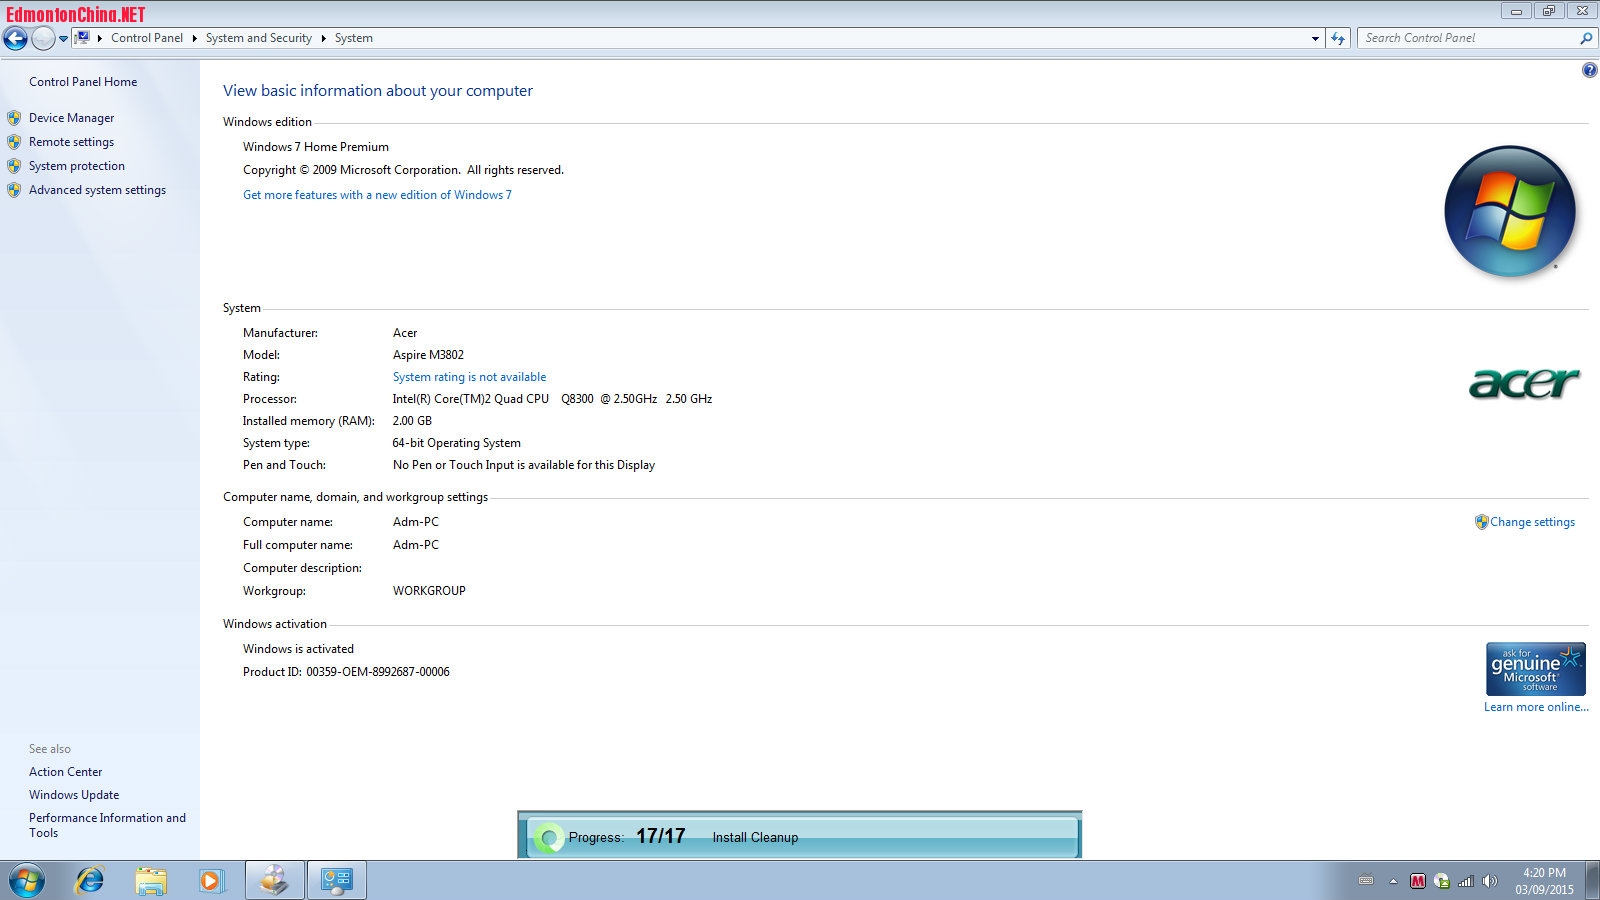Click the volume speaker tray icon

click(1490, 881)
